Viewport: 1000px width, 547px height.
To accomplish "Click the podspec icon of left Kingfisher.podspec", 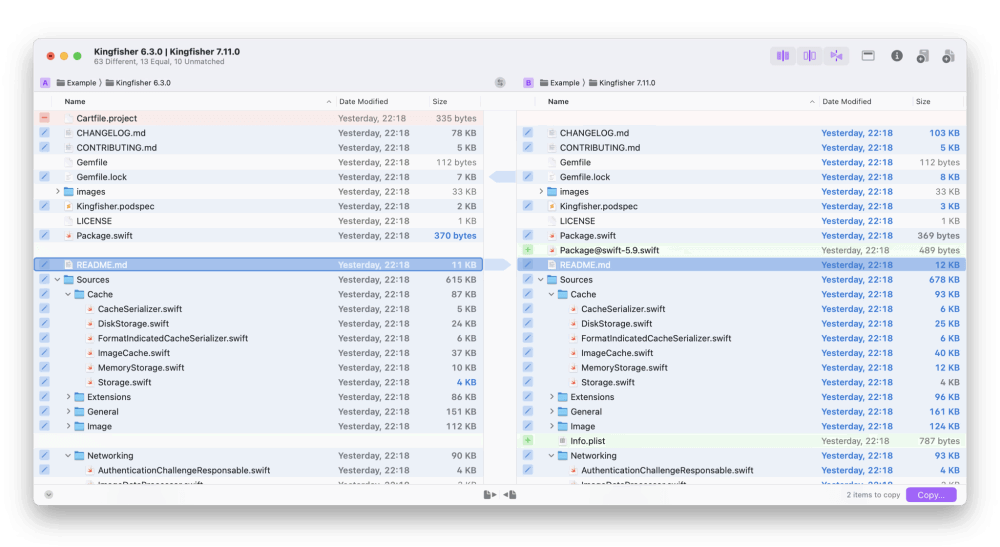I will click(x=68, y=206).
